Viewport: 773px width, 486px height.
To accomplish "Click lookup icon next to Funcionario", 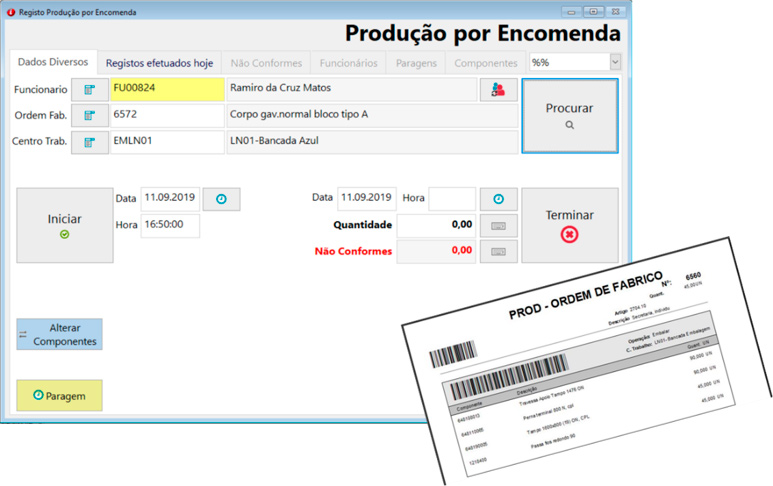I will click(x=89, y=89).
